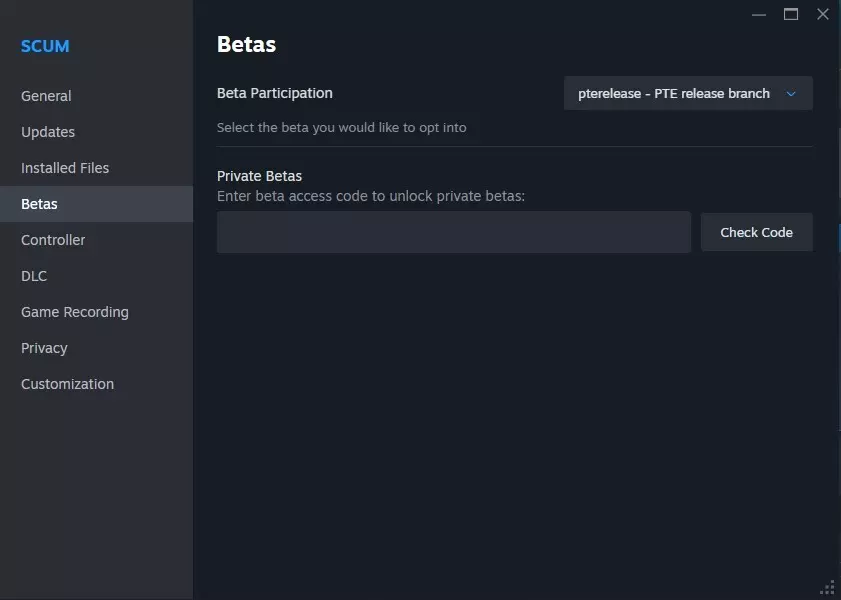This screenshot has height=600, width=841.
Task: Maximize the properties window
Action: [x=791, y=14]
